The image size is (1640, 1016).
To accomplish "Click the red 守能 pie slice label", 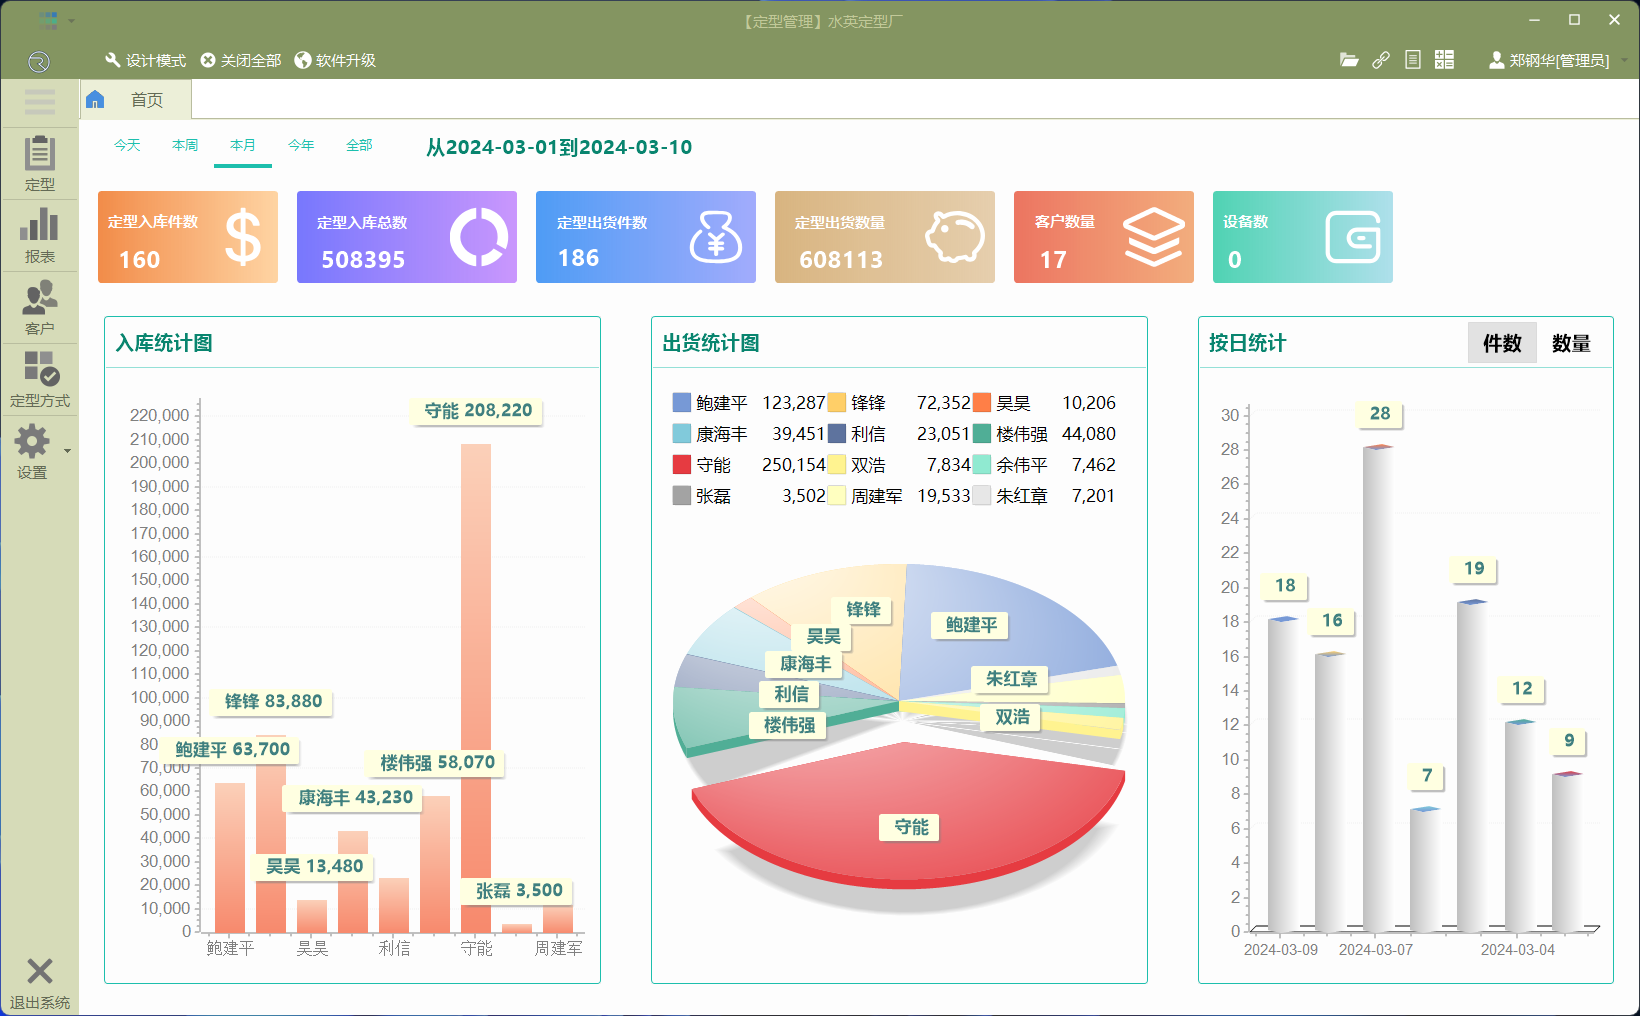I will 911,827.
